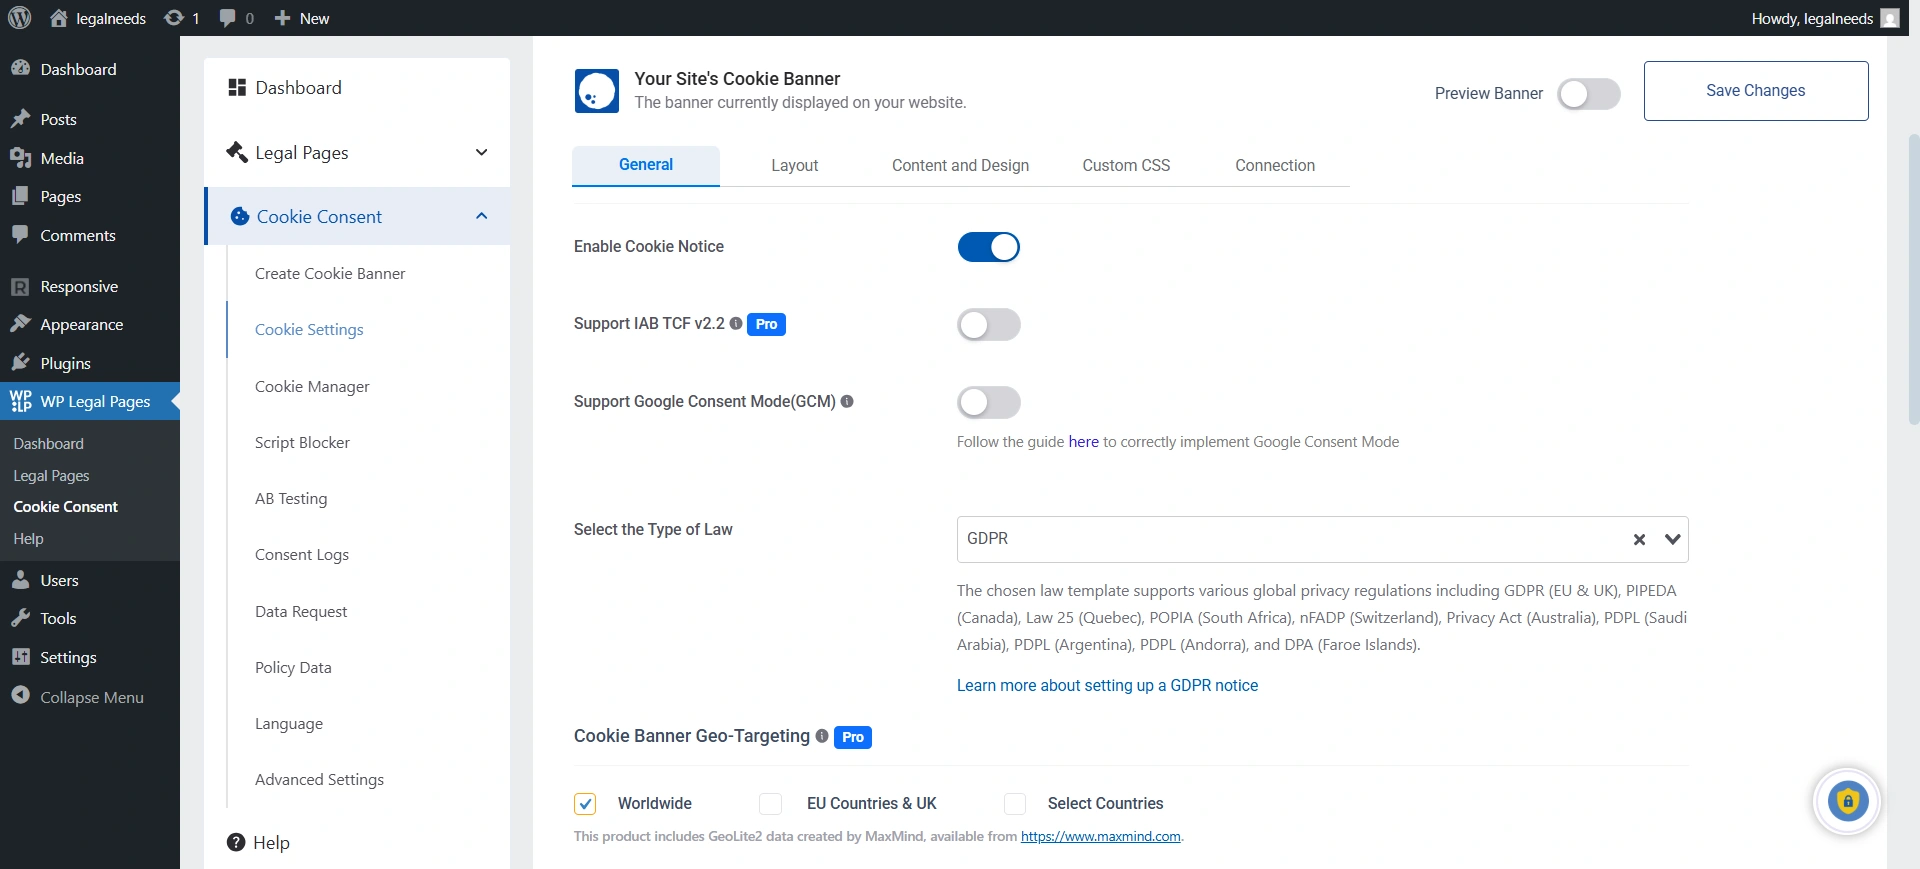Turn on the Preview Banner switch
The image size is (1920, 869).
pos(1588,94)
